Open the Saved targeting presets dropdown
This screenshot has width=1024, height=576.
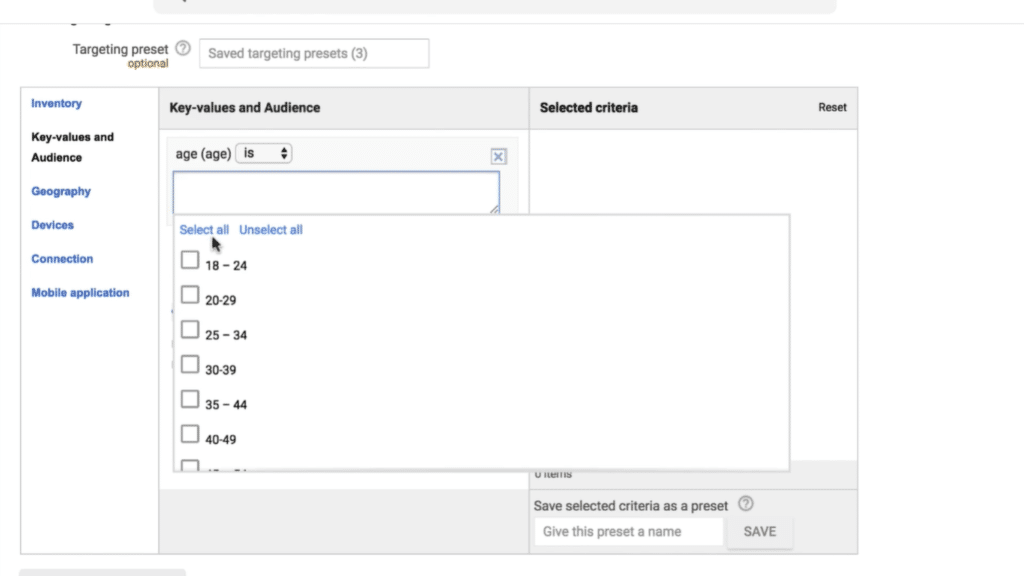[x=313, y=53]
